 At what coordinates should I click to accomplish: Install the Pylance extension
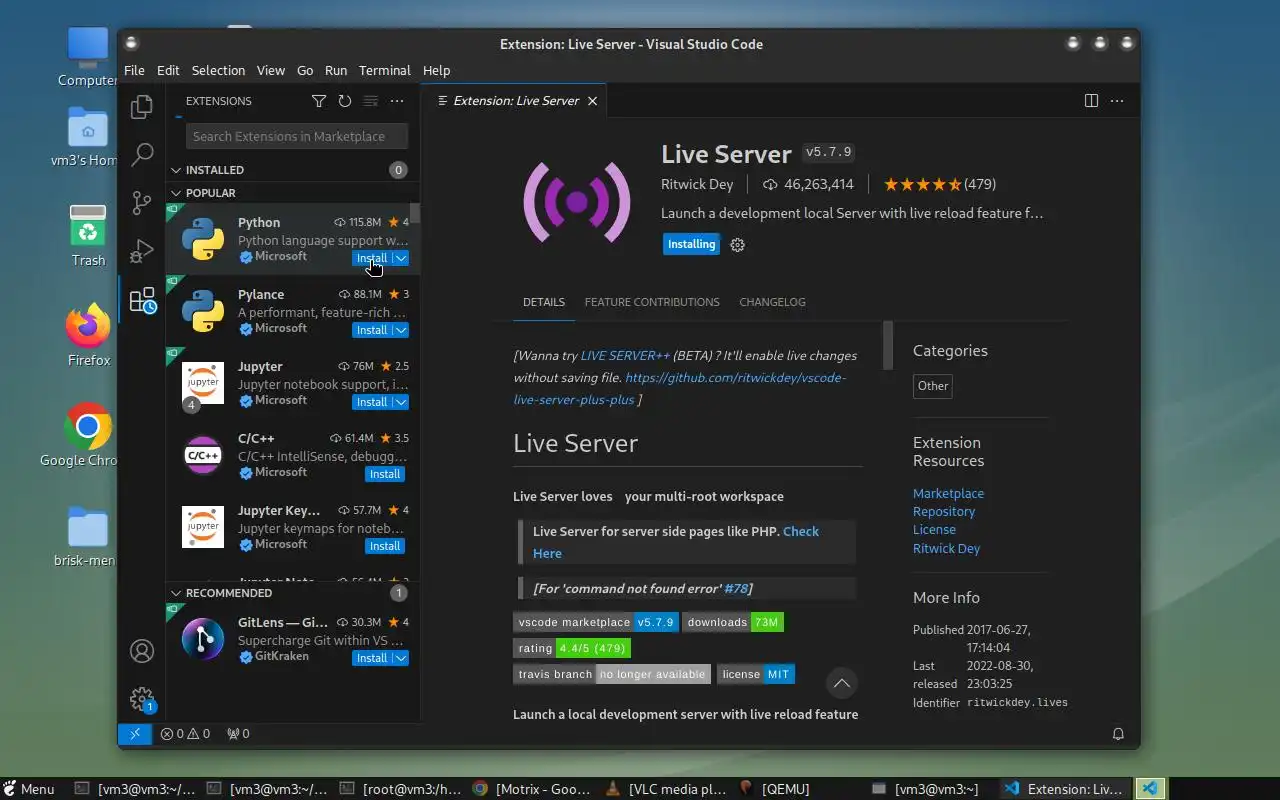coord(372,330)
